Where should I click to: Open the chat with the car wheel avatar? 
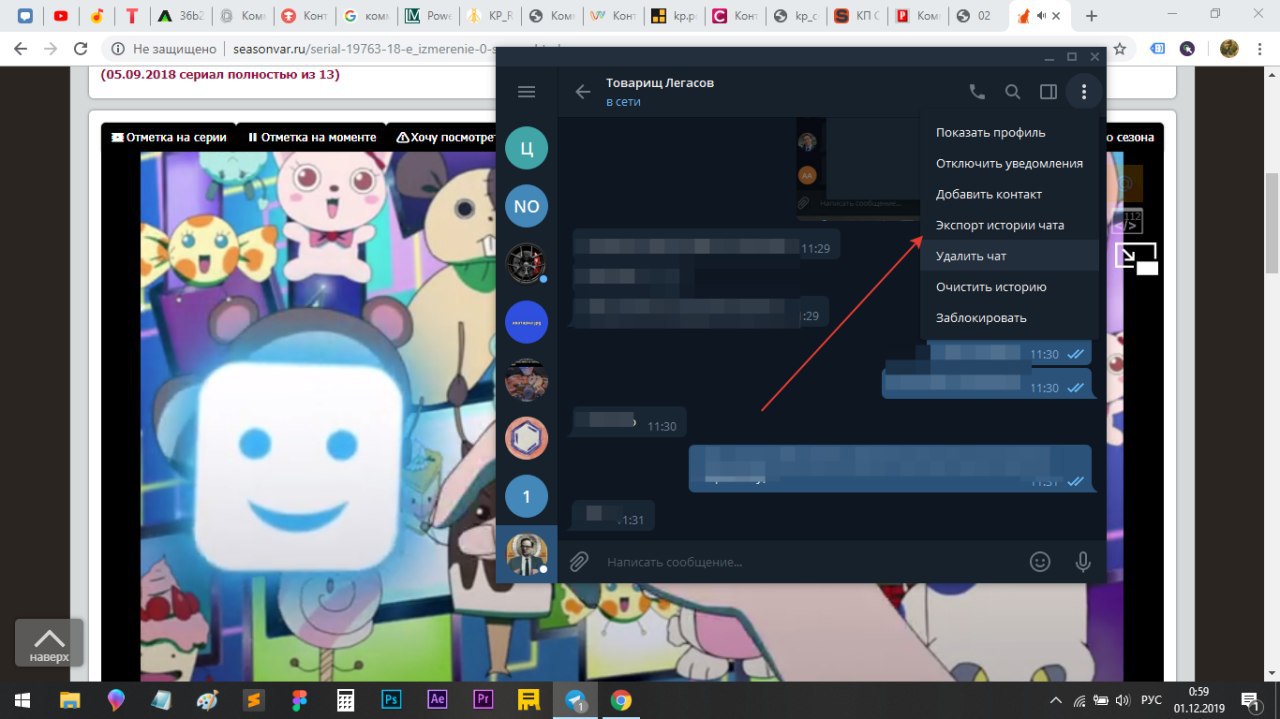tap(526, 264)
